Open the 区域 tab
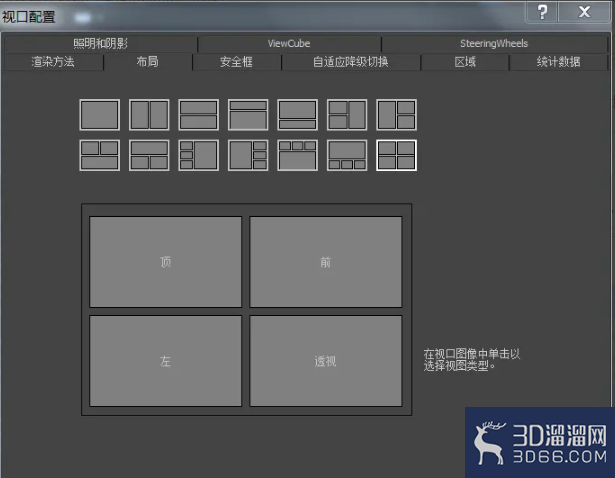615x478 pixels. click(465, 62)
